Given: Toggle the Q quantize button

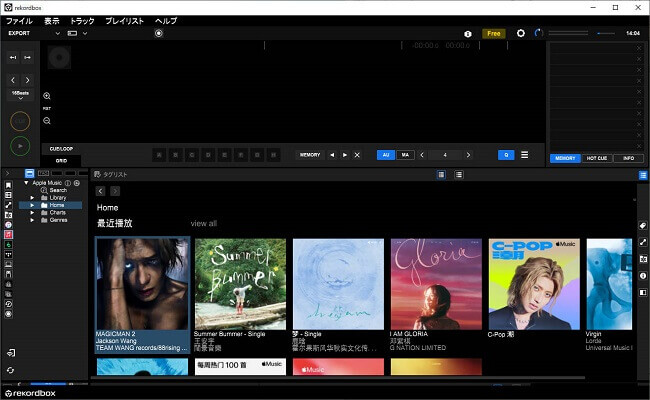Looking at the screenshot, I should (506, 155).
